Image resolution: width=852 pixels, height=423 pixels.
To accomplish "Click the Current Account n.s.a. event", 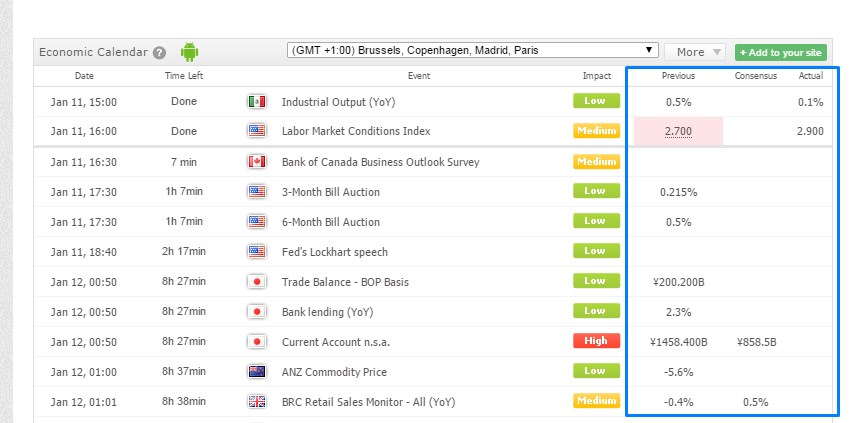I will coord(336,342).
